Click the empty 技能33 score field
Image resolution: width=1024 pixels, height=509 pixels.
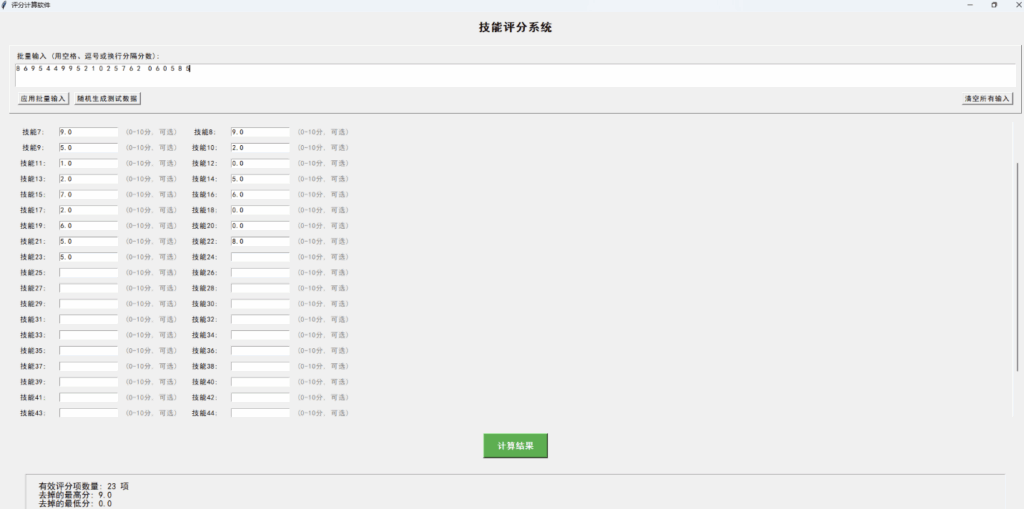pos(88,335)
